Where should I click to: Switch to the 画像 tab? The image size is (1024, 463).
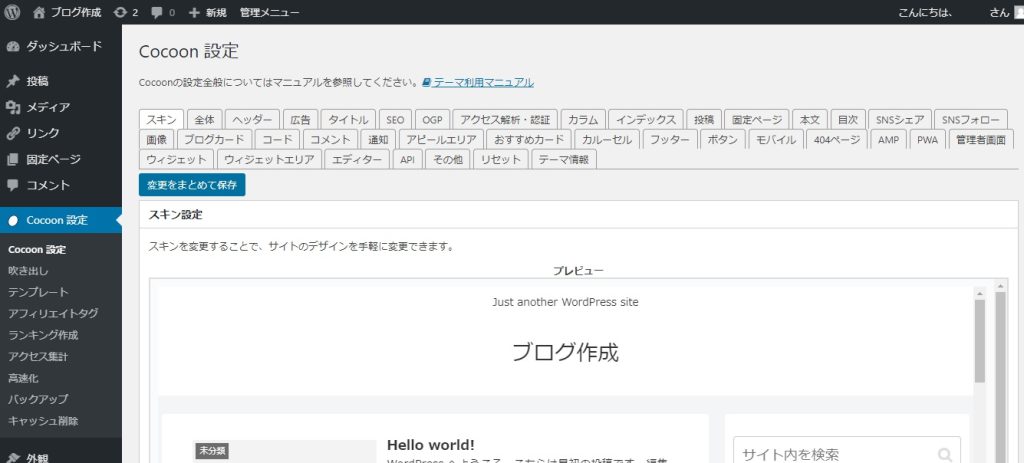(x=157, y=139)
